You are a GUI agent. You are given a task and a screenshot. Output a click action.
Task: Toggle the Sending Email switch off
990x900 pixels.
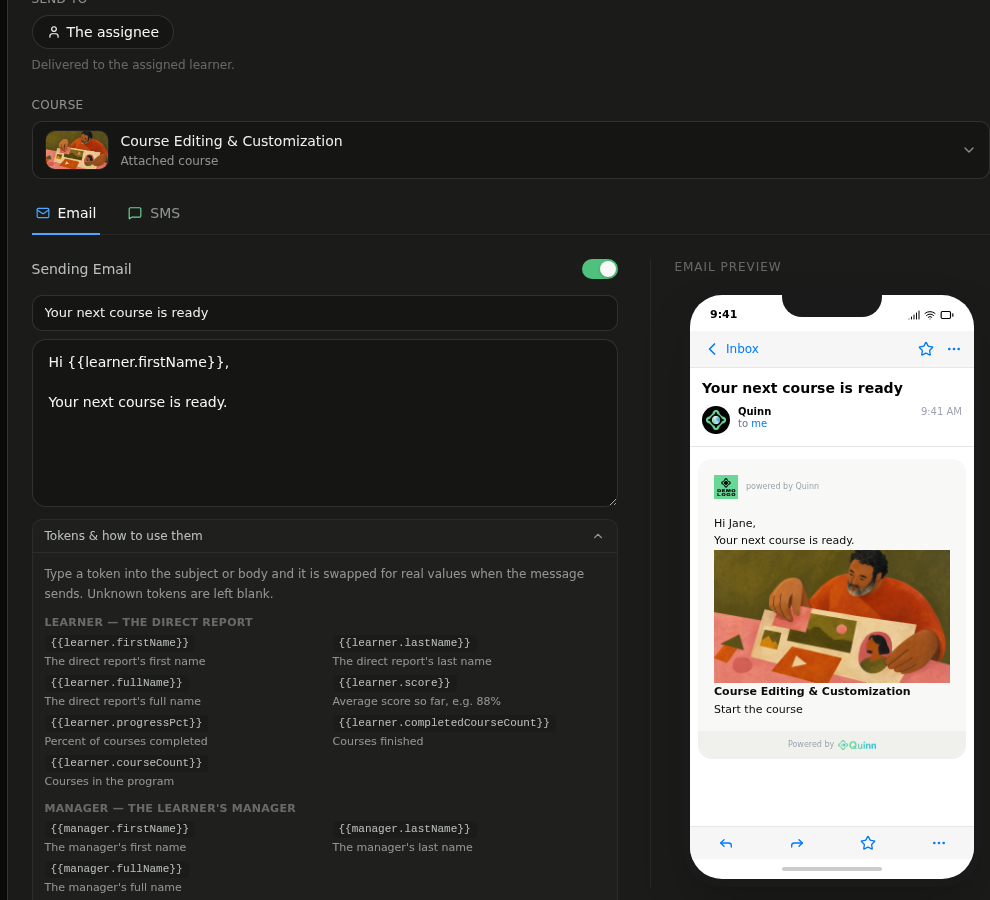(599, 269)
